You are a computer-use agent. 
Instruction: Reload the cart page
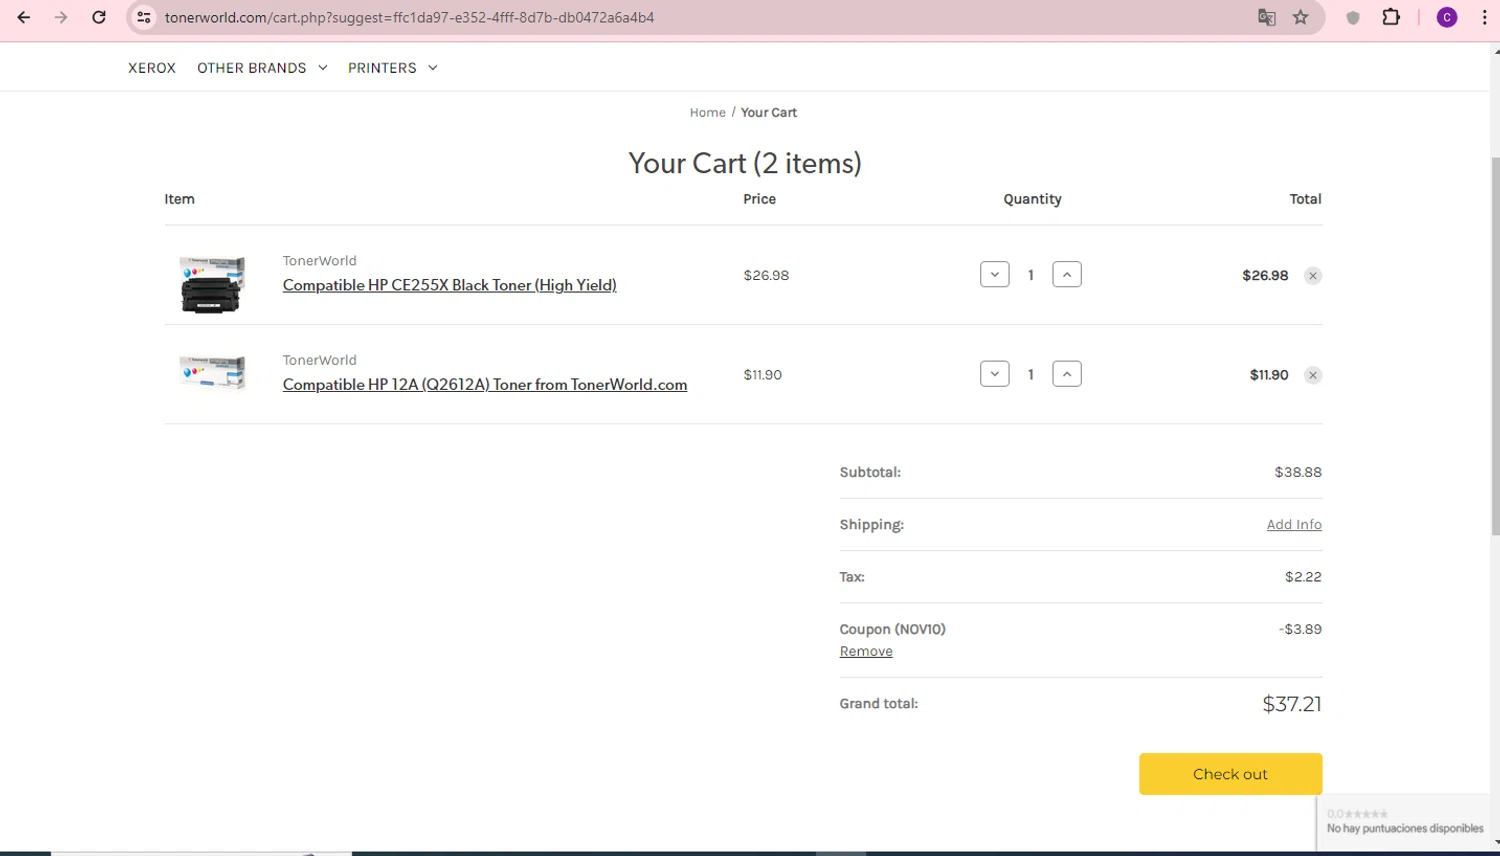click(x=99, y=17)
